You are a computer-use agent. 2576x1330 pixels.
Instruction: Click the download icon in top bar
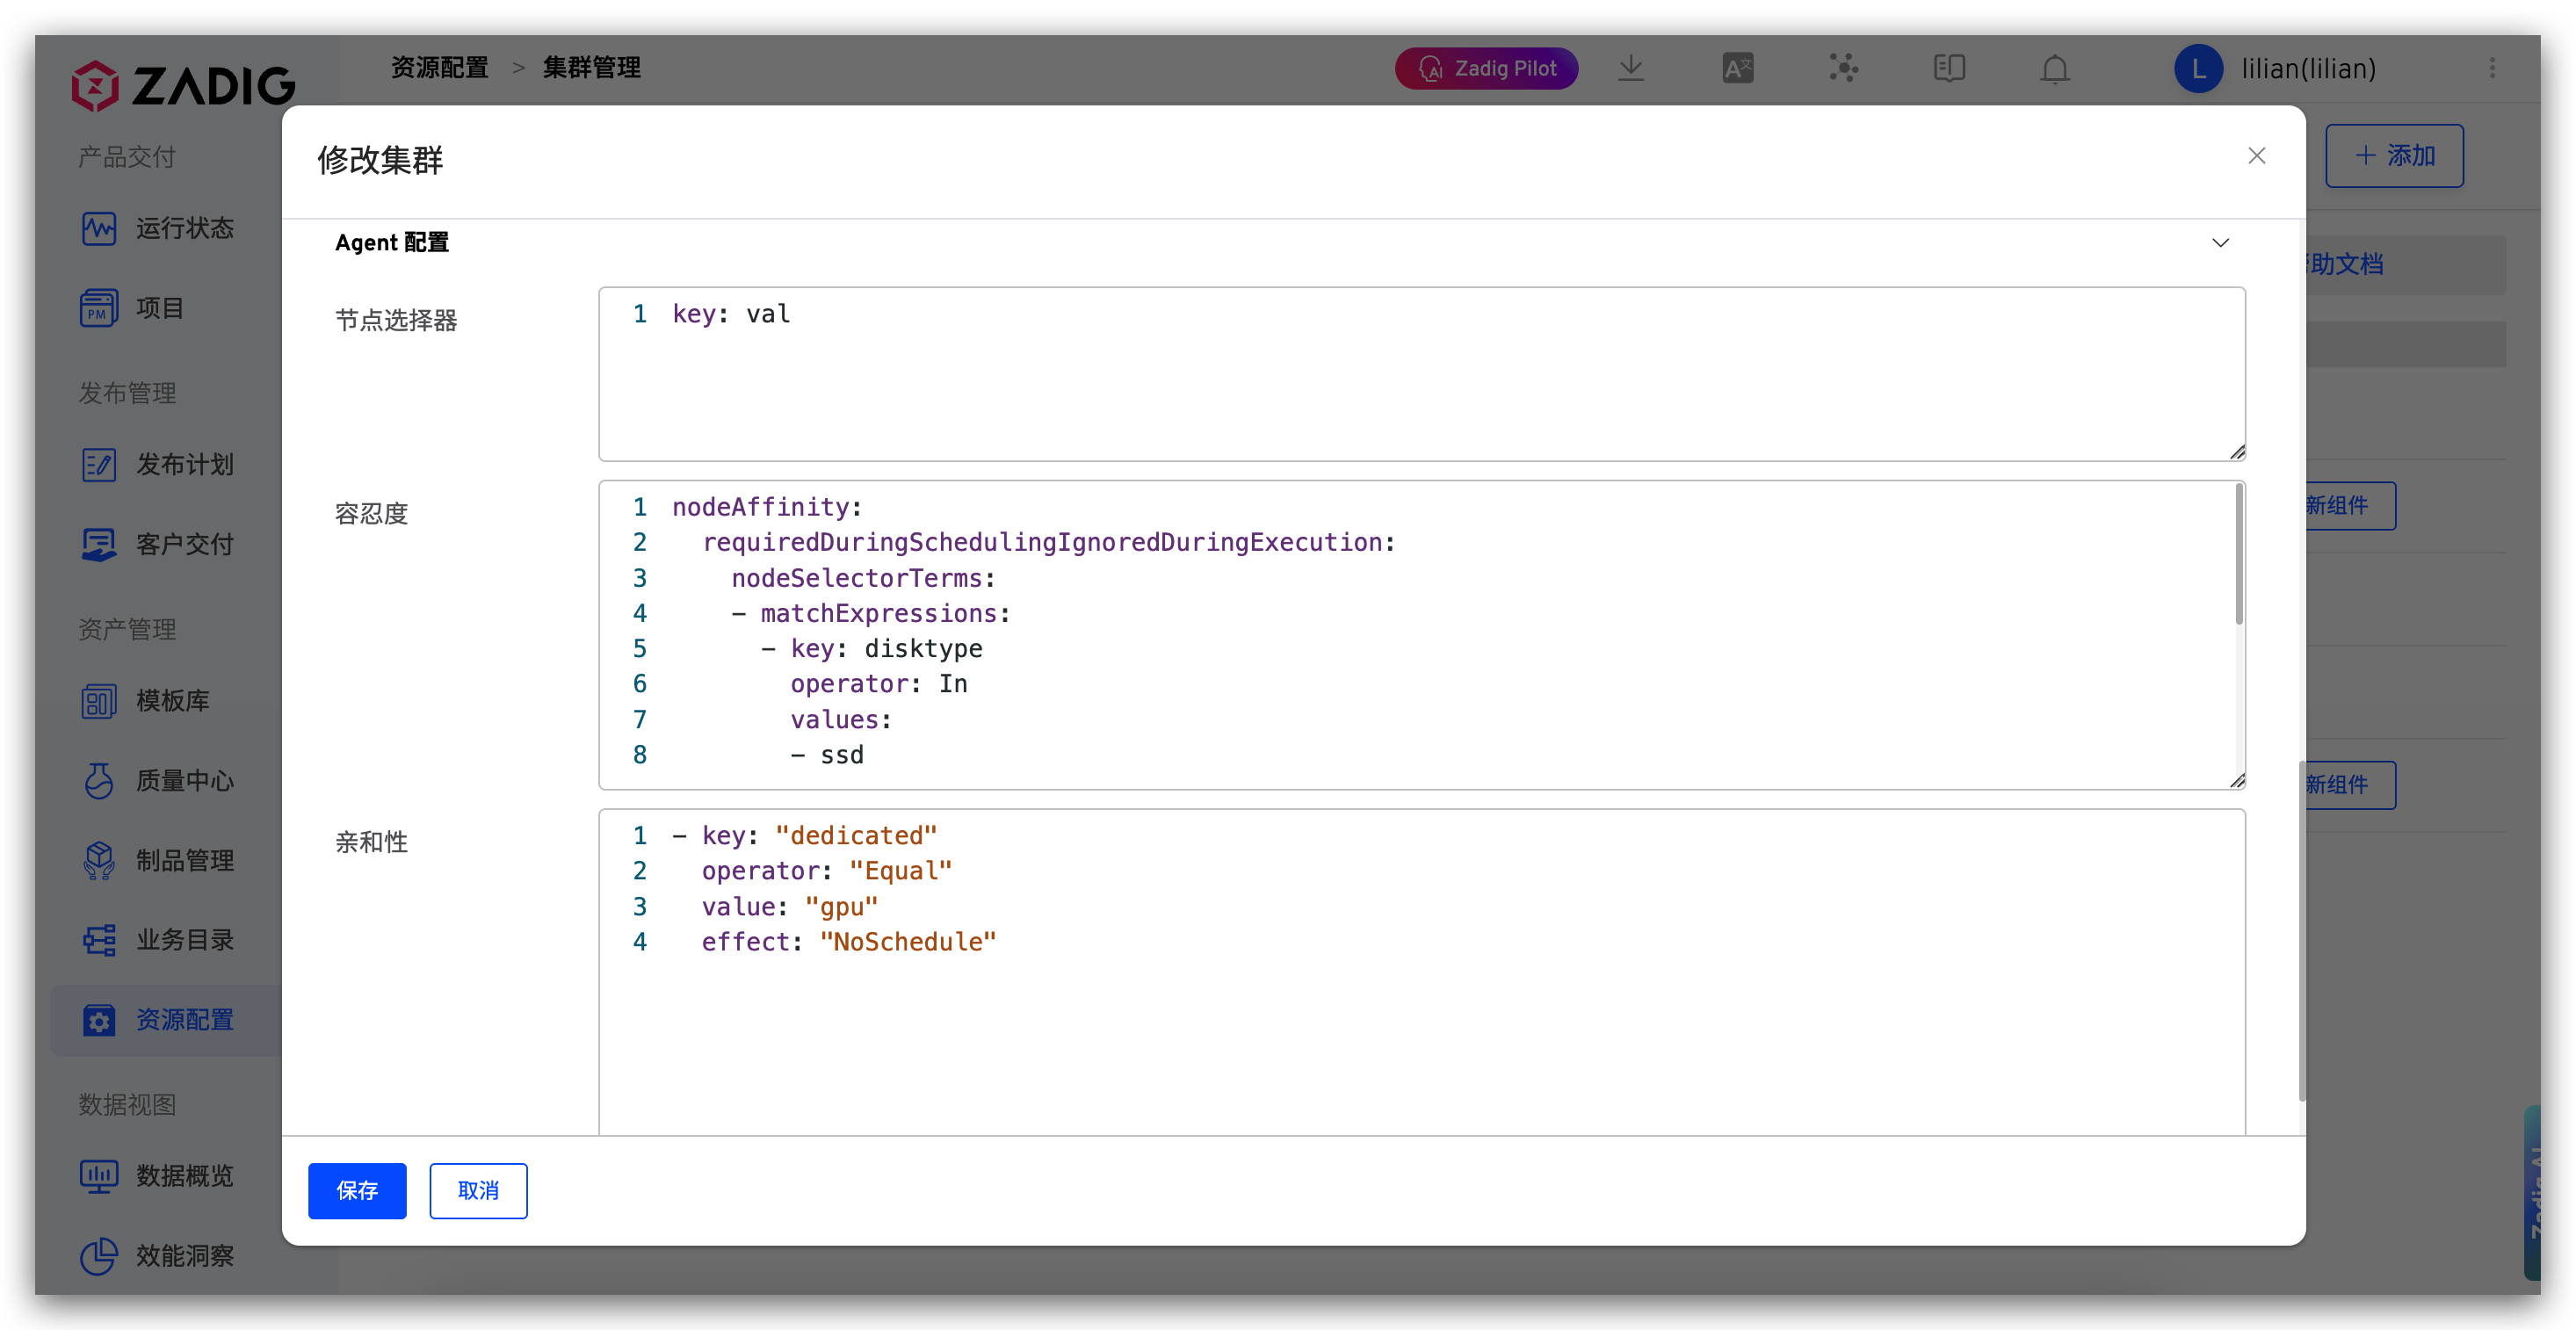pos(1631,68)
